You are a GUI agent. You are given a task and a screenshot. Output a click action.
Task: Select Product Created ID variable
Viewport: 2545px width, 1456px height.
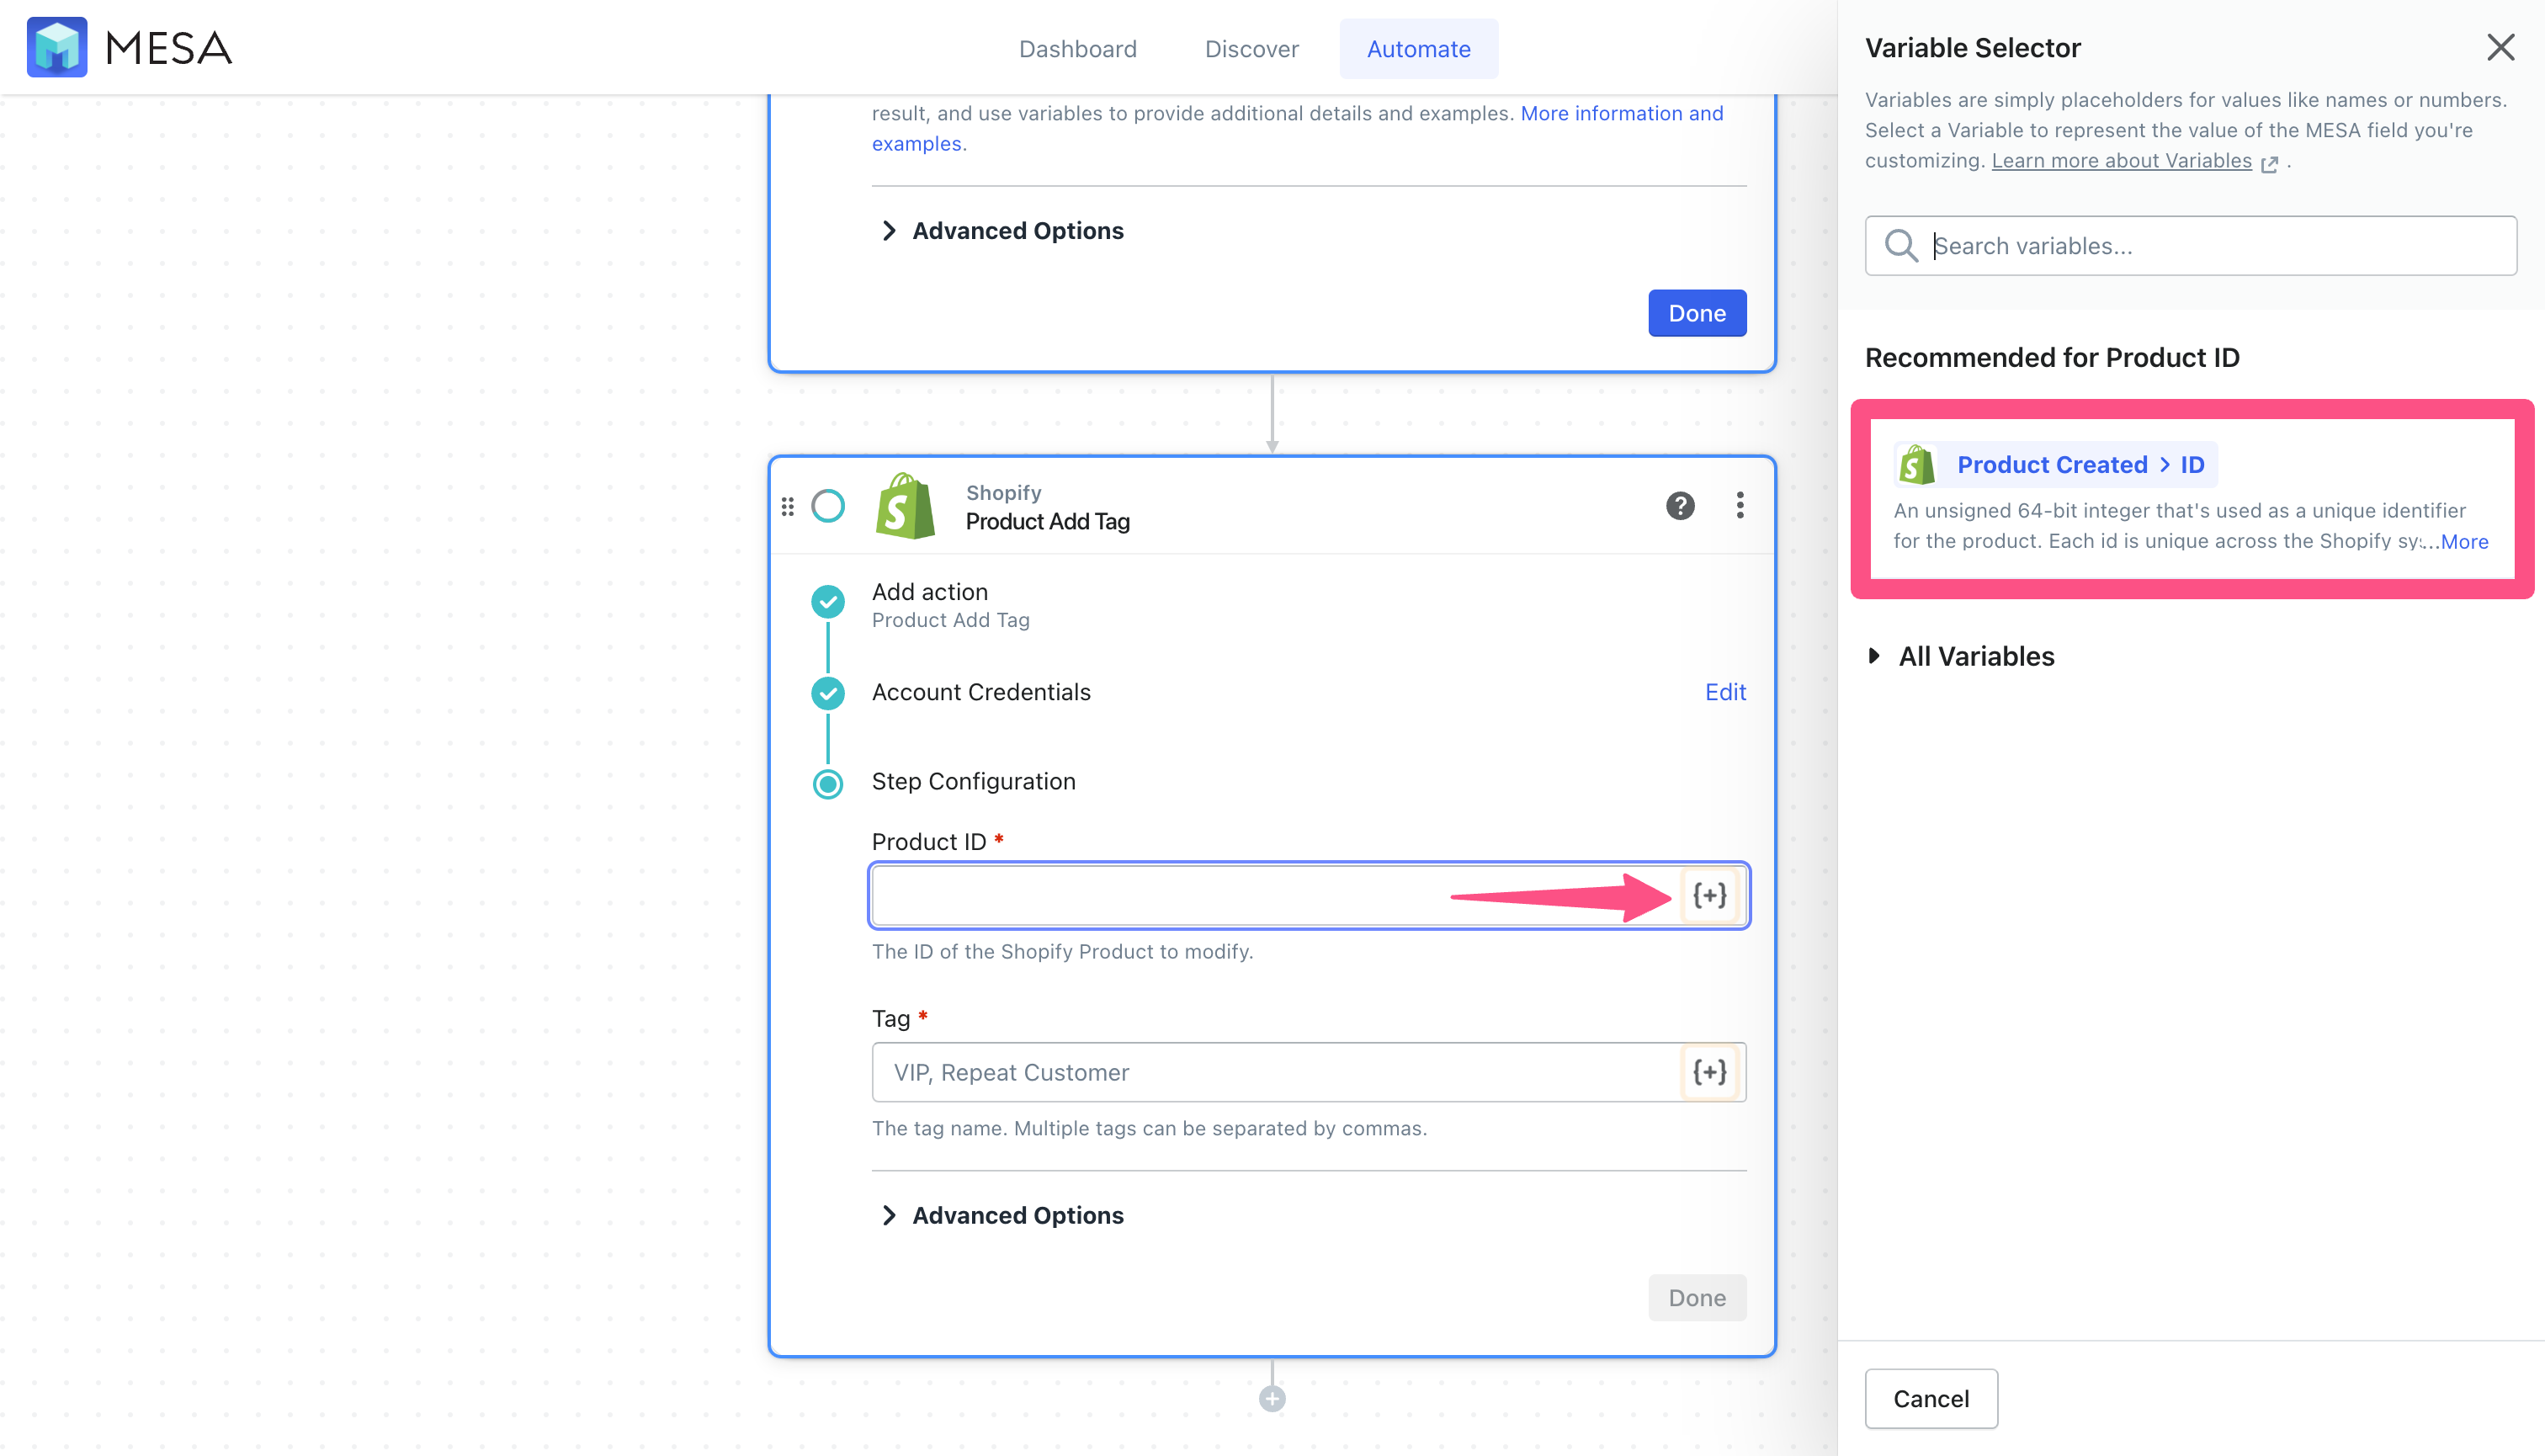point(2056,465)
